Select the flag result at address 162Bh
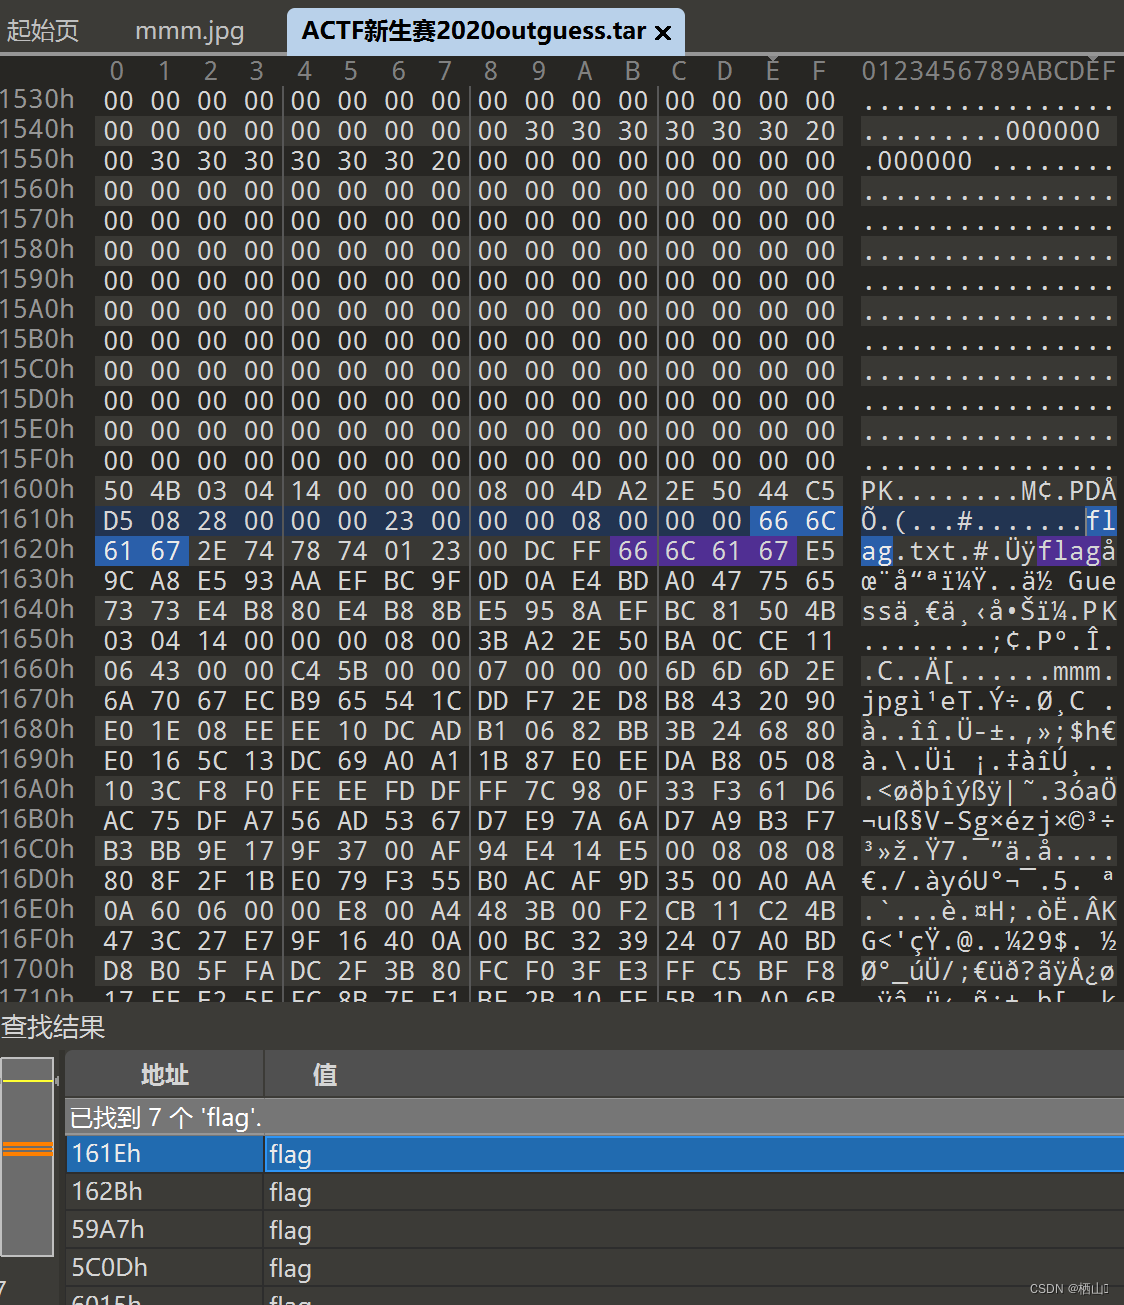Viewport: 1124px width, 1305px height. [107, 1191]
